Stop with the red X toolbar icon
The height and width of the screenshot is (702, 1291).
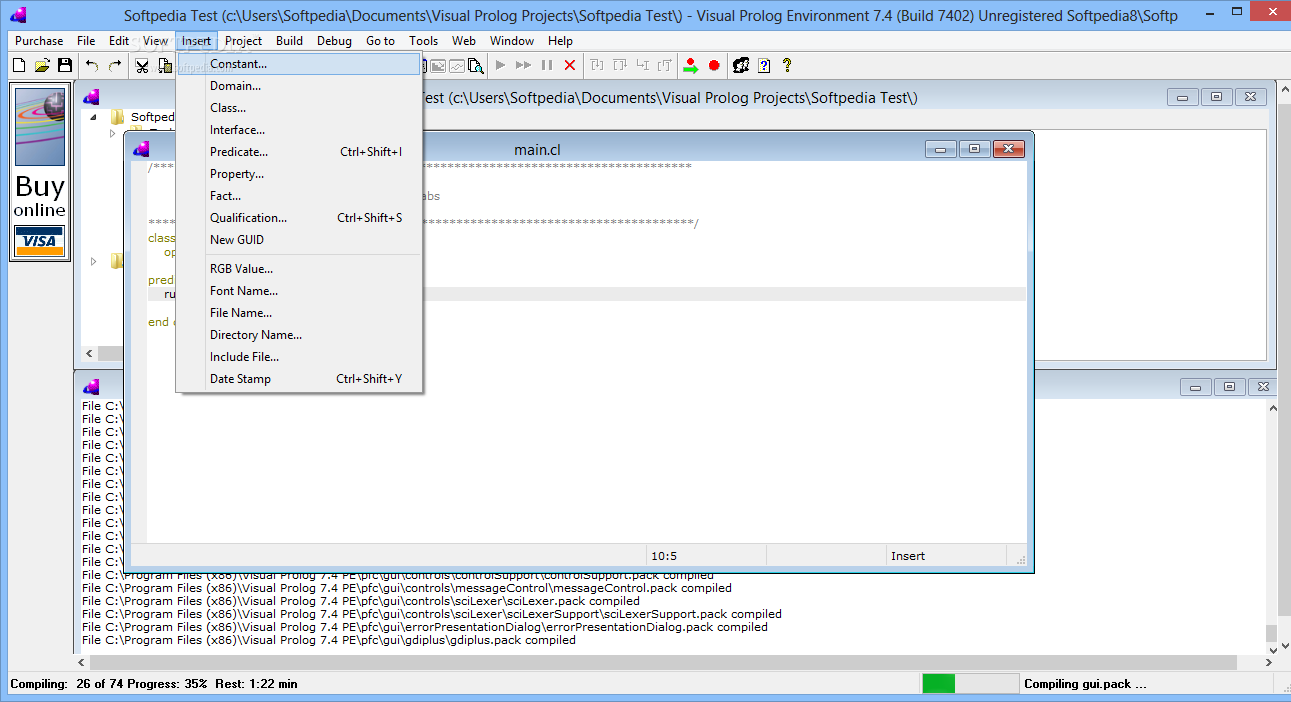tap(570, 65)
